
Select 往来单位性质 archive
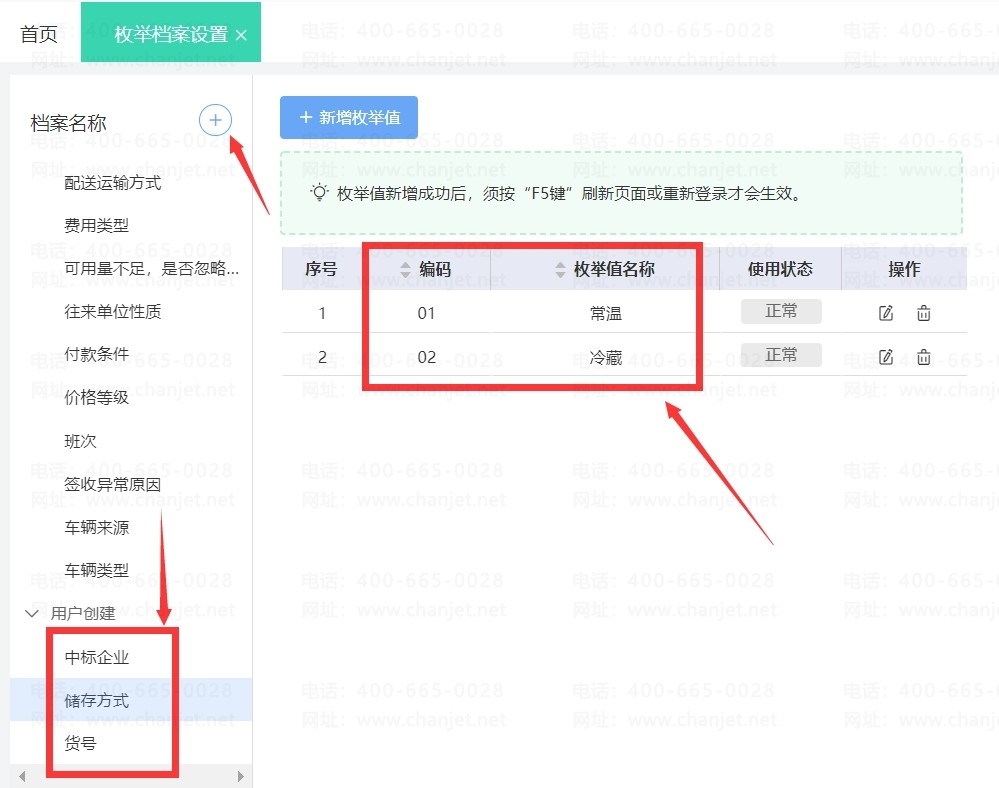113,312
